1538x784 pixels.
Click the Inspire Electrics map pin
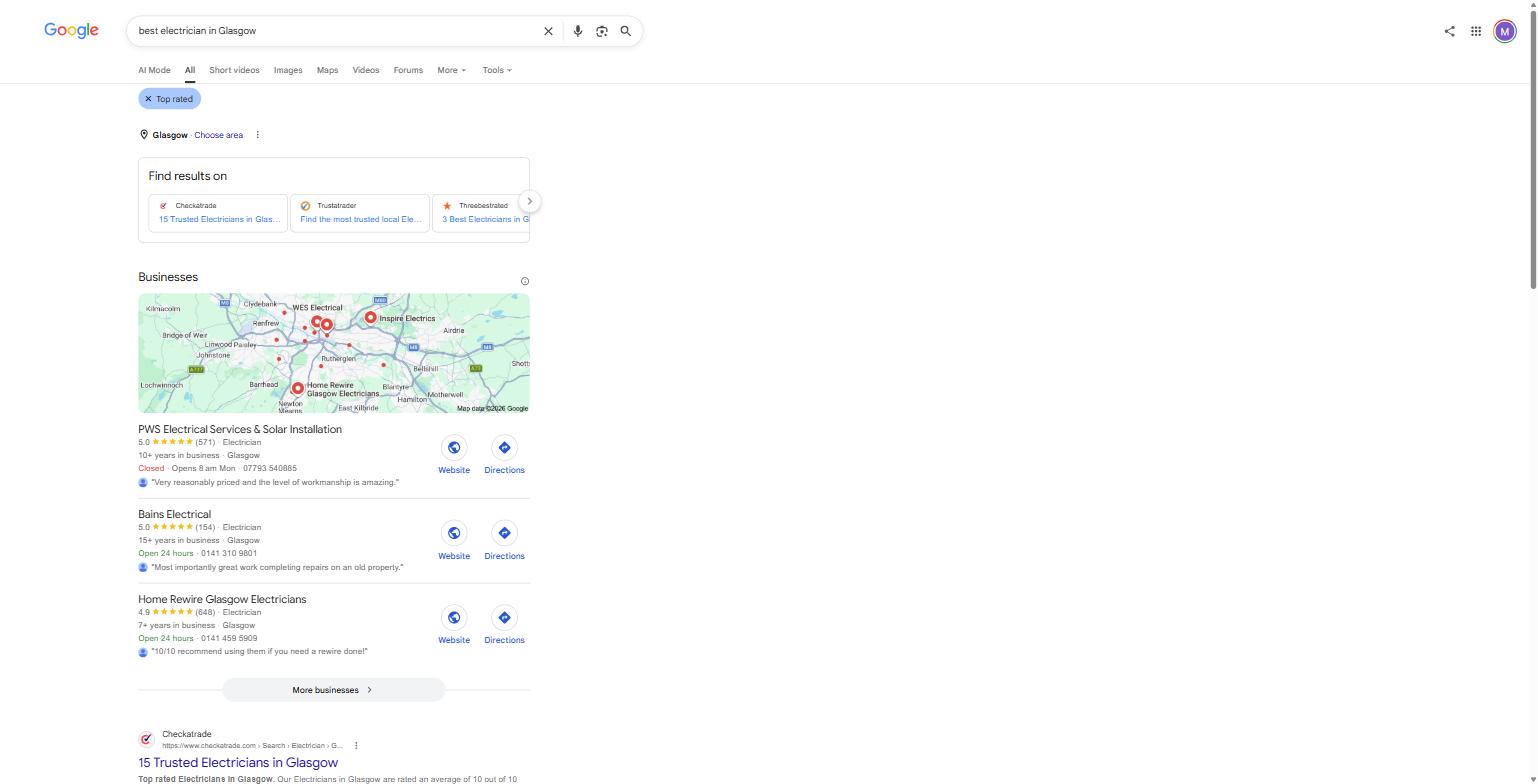point(371,317)
